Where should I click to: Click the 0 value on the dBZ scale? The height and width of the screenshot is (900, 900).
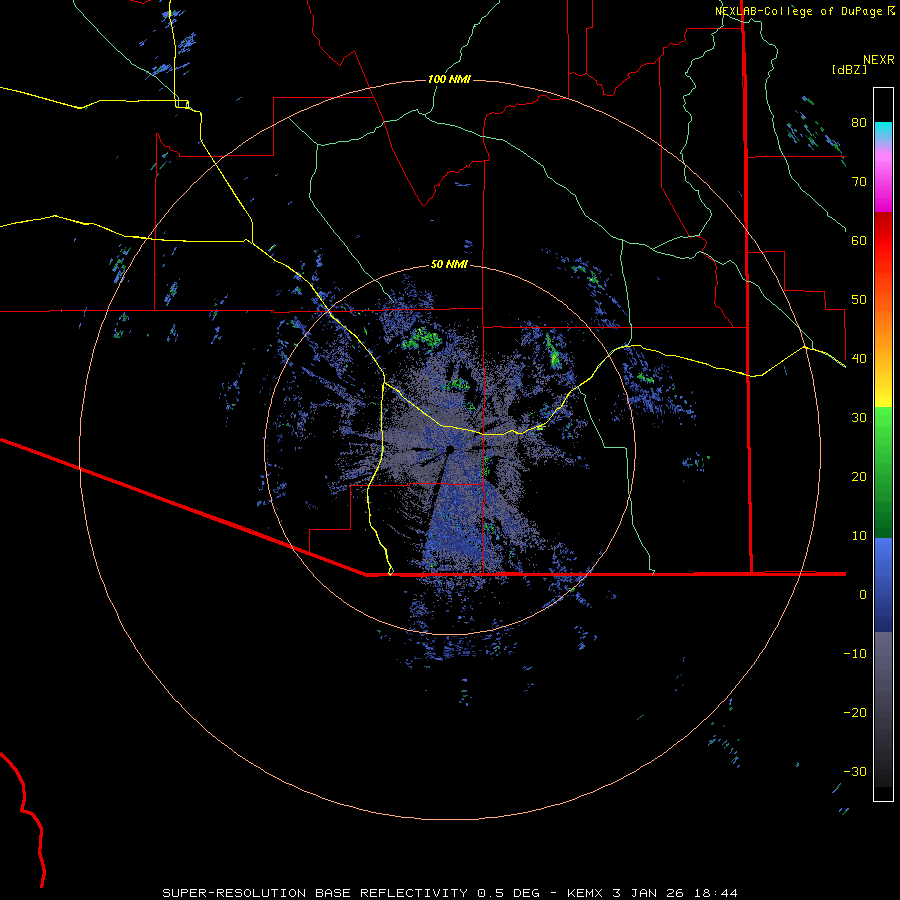(x=863, y=595)
